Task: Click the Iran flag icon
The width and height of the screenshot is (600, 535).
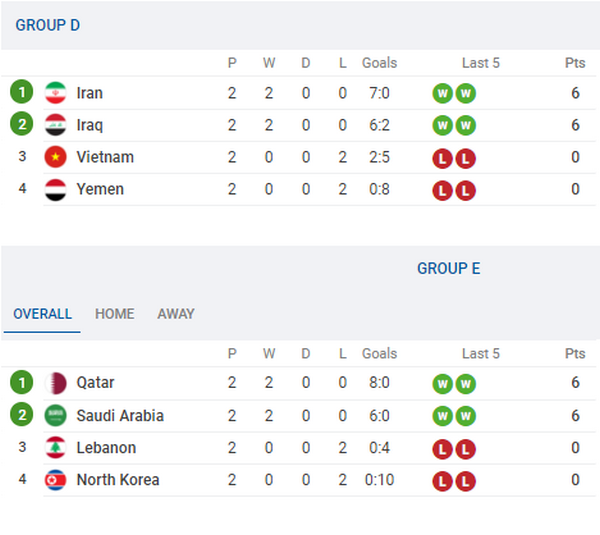Action: (x=55, y=93)
